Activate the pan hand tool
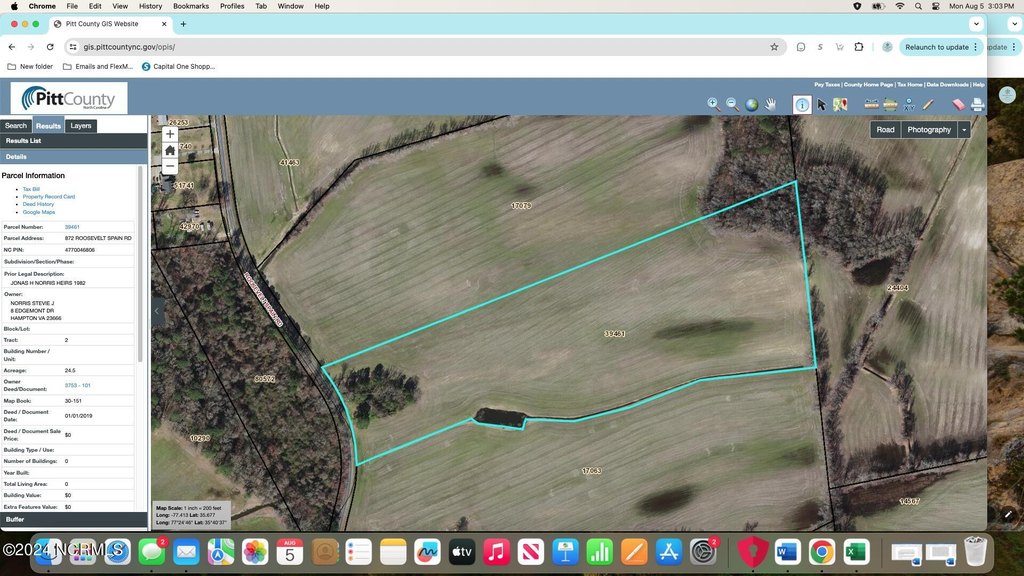 pyautogui.click(x=771, y=104)
